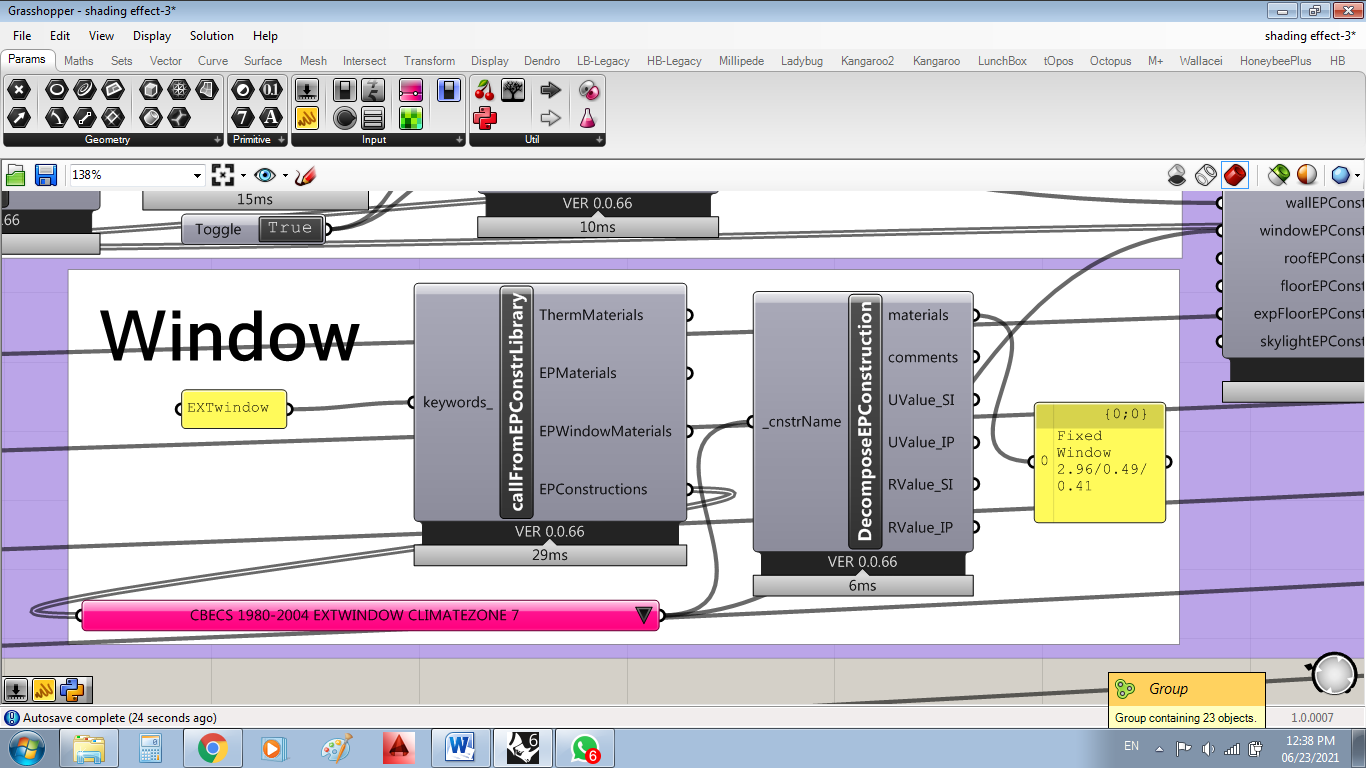The image size is (1366, 768).
Task: Pick the Circle parameter icon
Action: click(x=57, y=90)
